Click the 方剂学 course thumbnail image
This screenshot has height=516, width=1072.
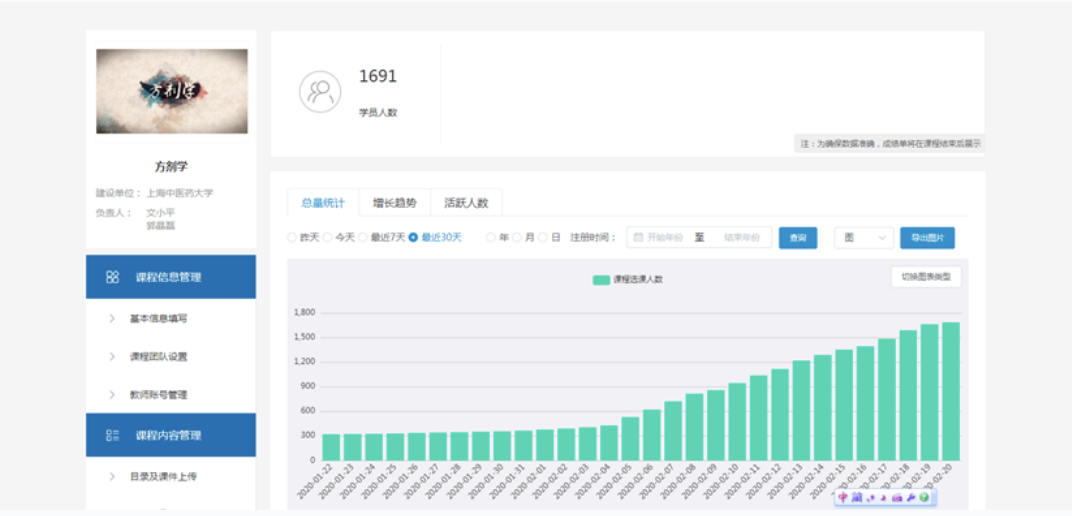[x=171, y=91]
